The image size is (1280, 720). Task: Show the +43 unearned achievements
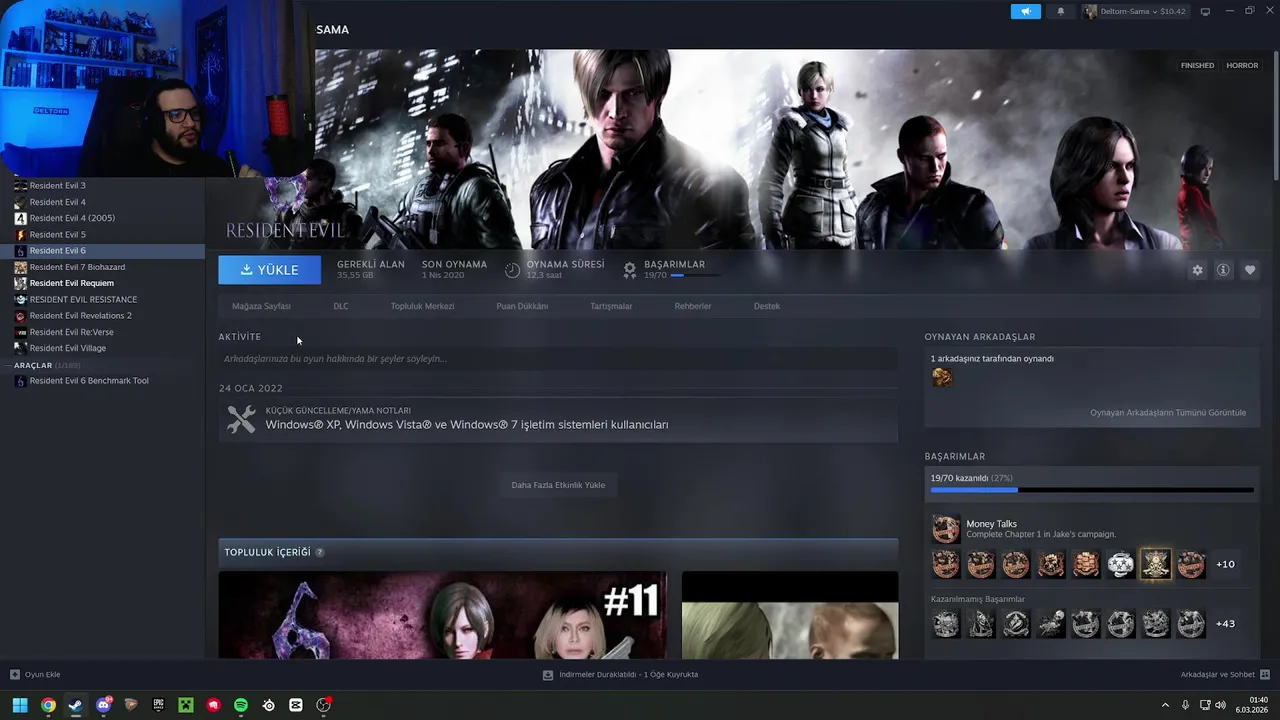[1225, 624]
